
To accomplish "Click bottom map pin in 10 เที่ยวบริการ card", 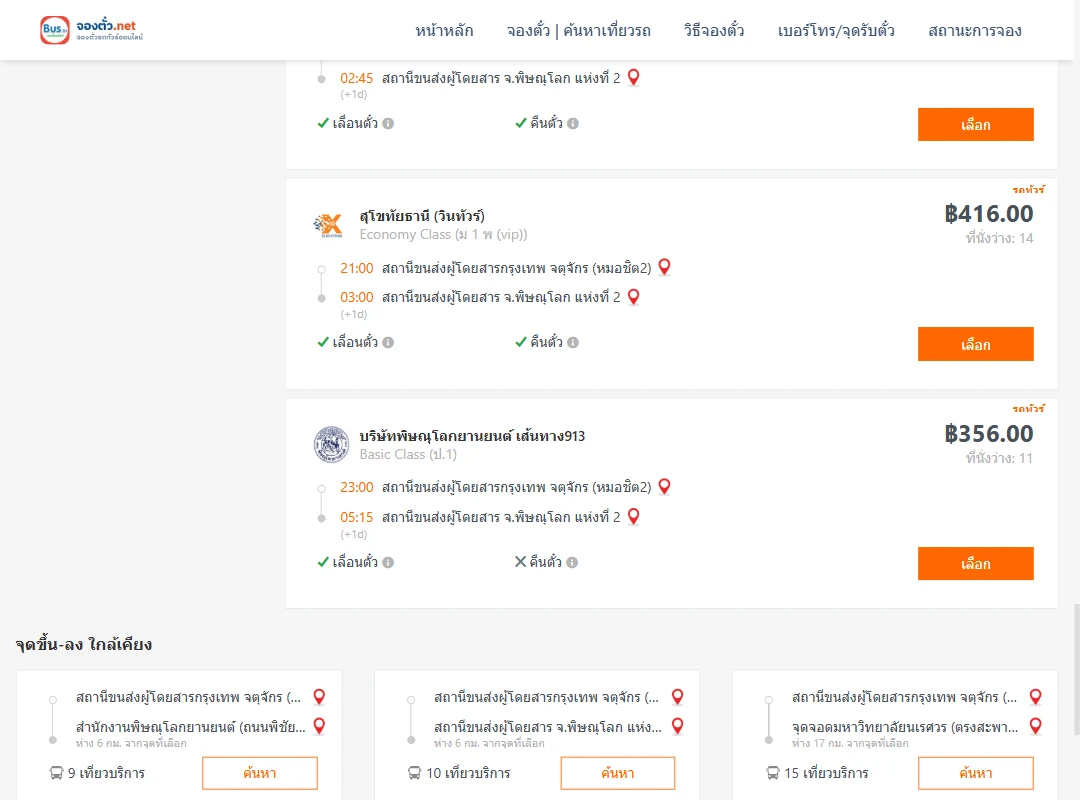I will (678, 726).
